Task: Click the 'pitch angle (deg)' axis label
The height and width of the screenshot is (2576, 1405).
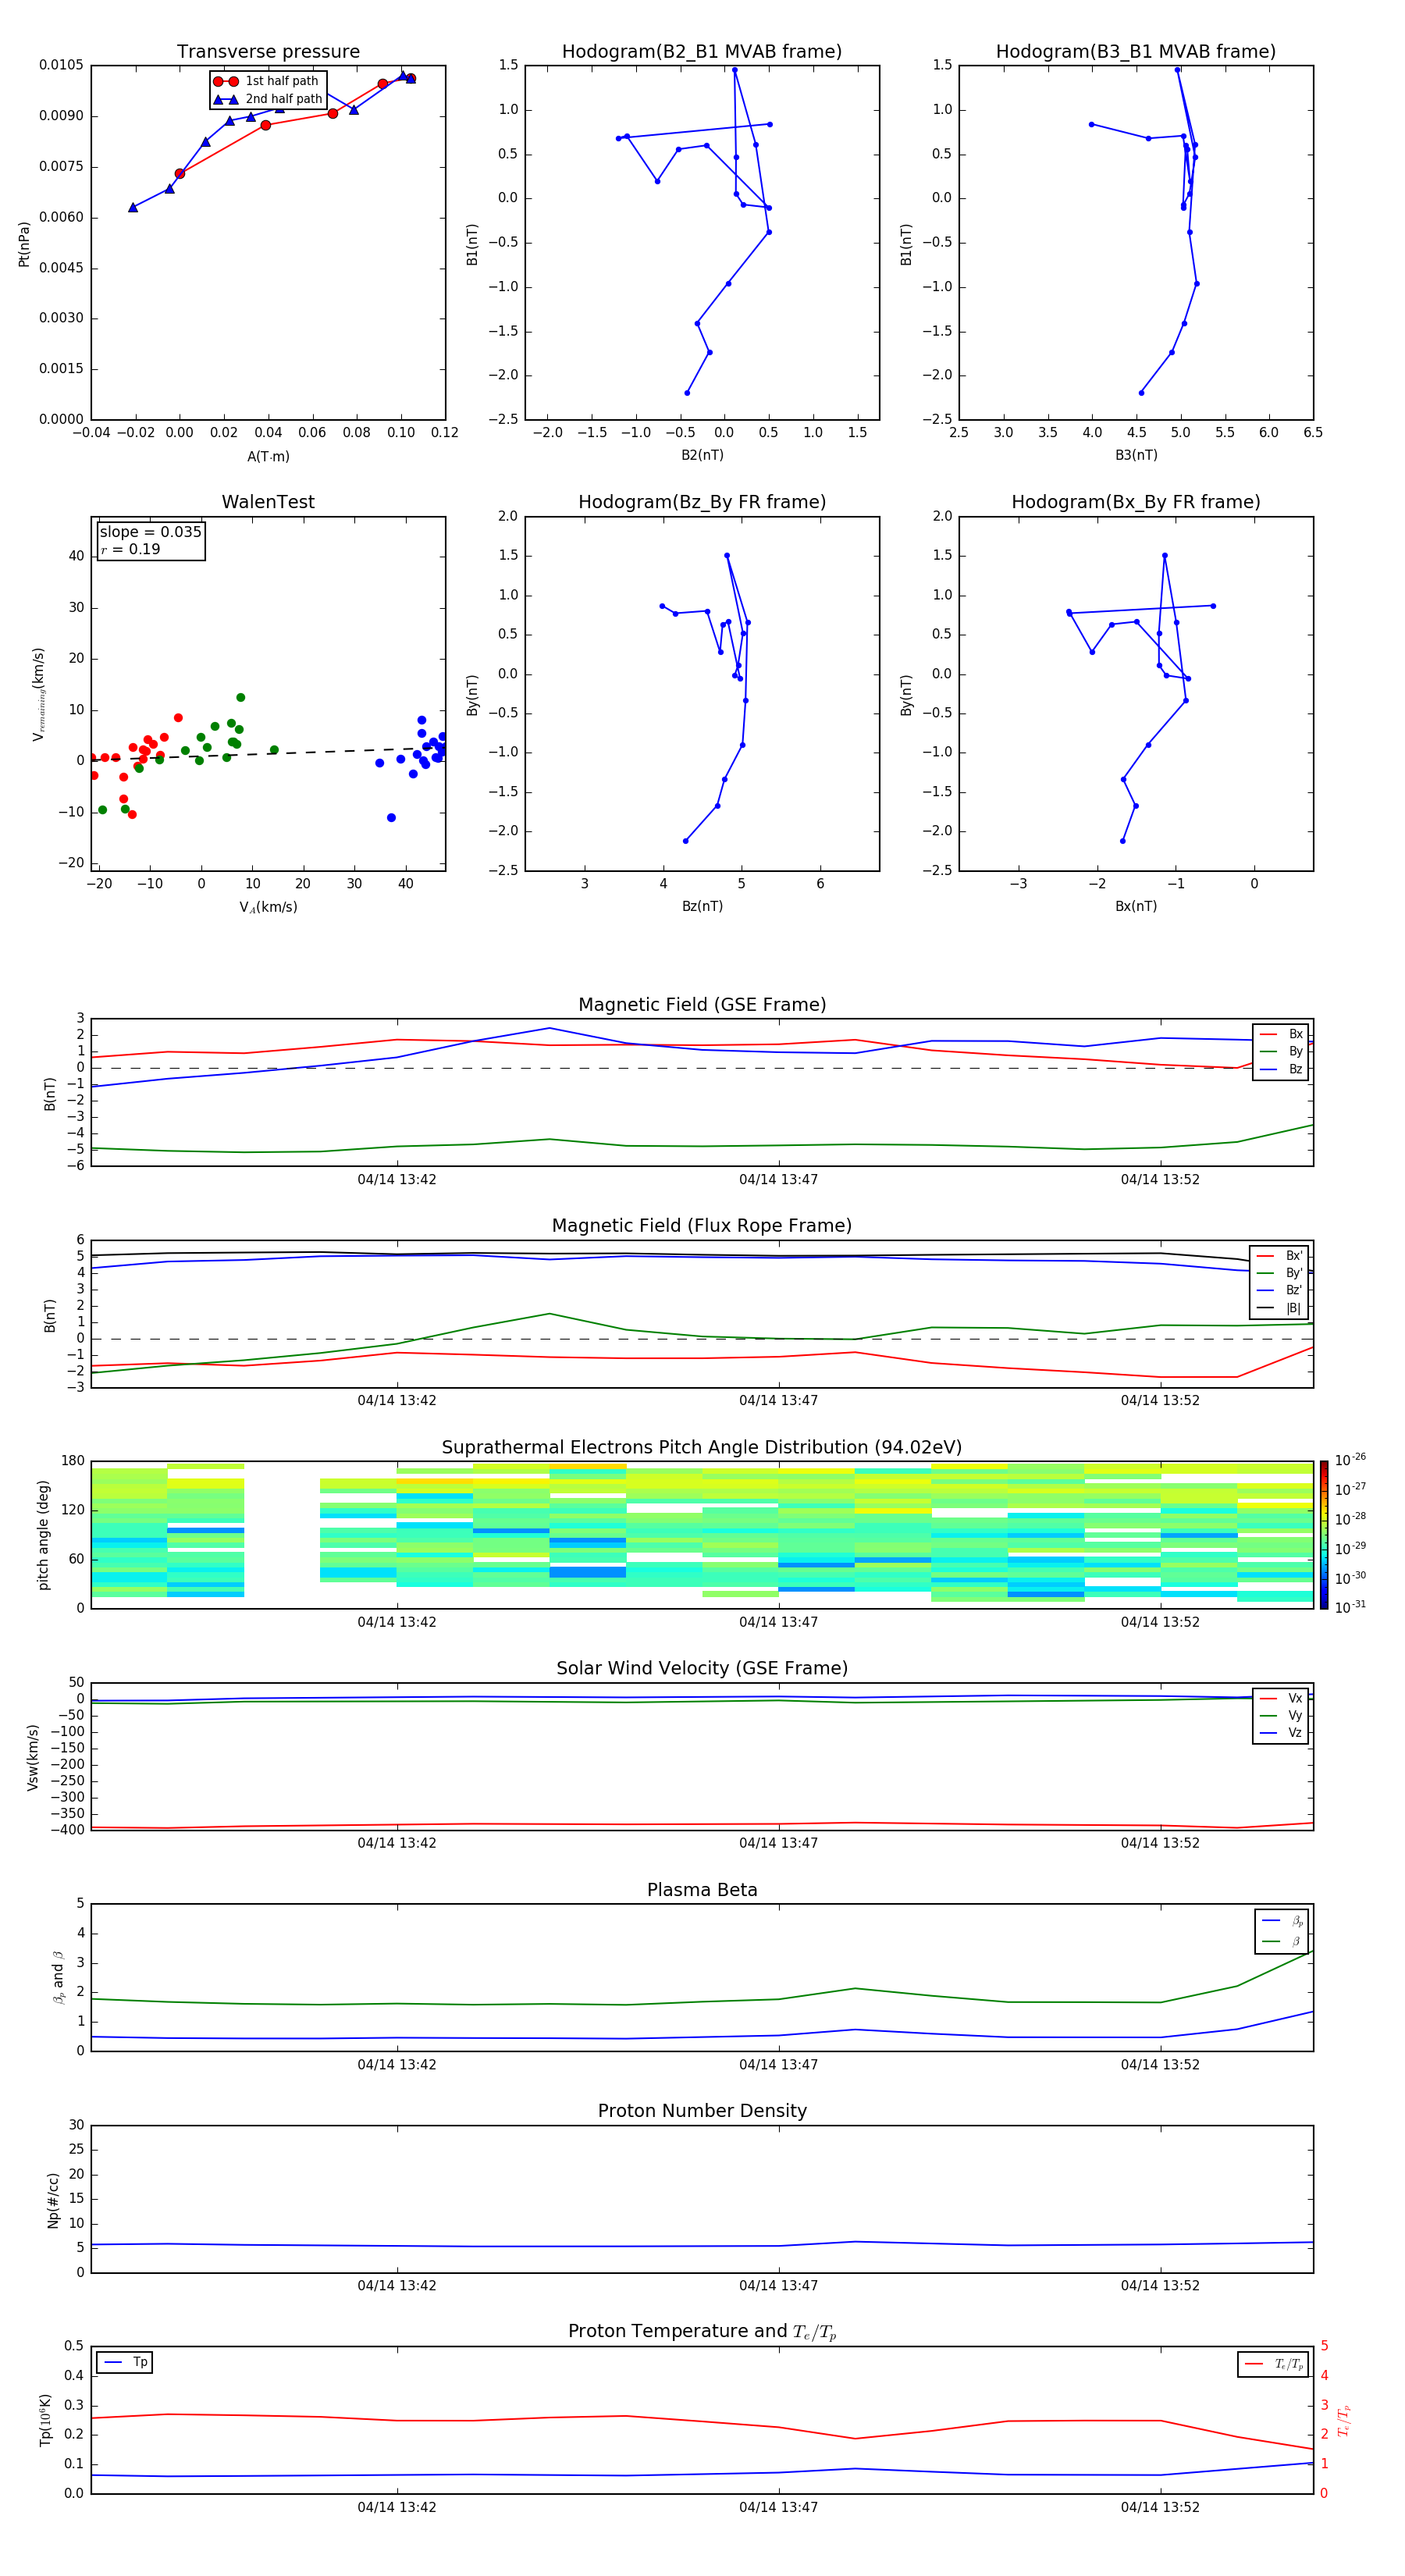Action: (43, 1535)
